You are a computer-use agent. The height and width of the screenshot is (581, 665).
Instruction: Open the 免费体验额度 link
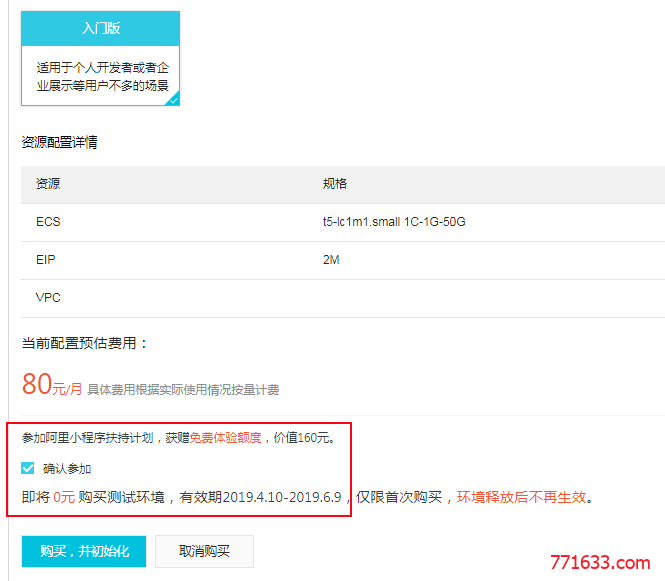225,438
